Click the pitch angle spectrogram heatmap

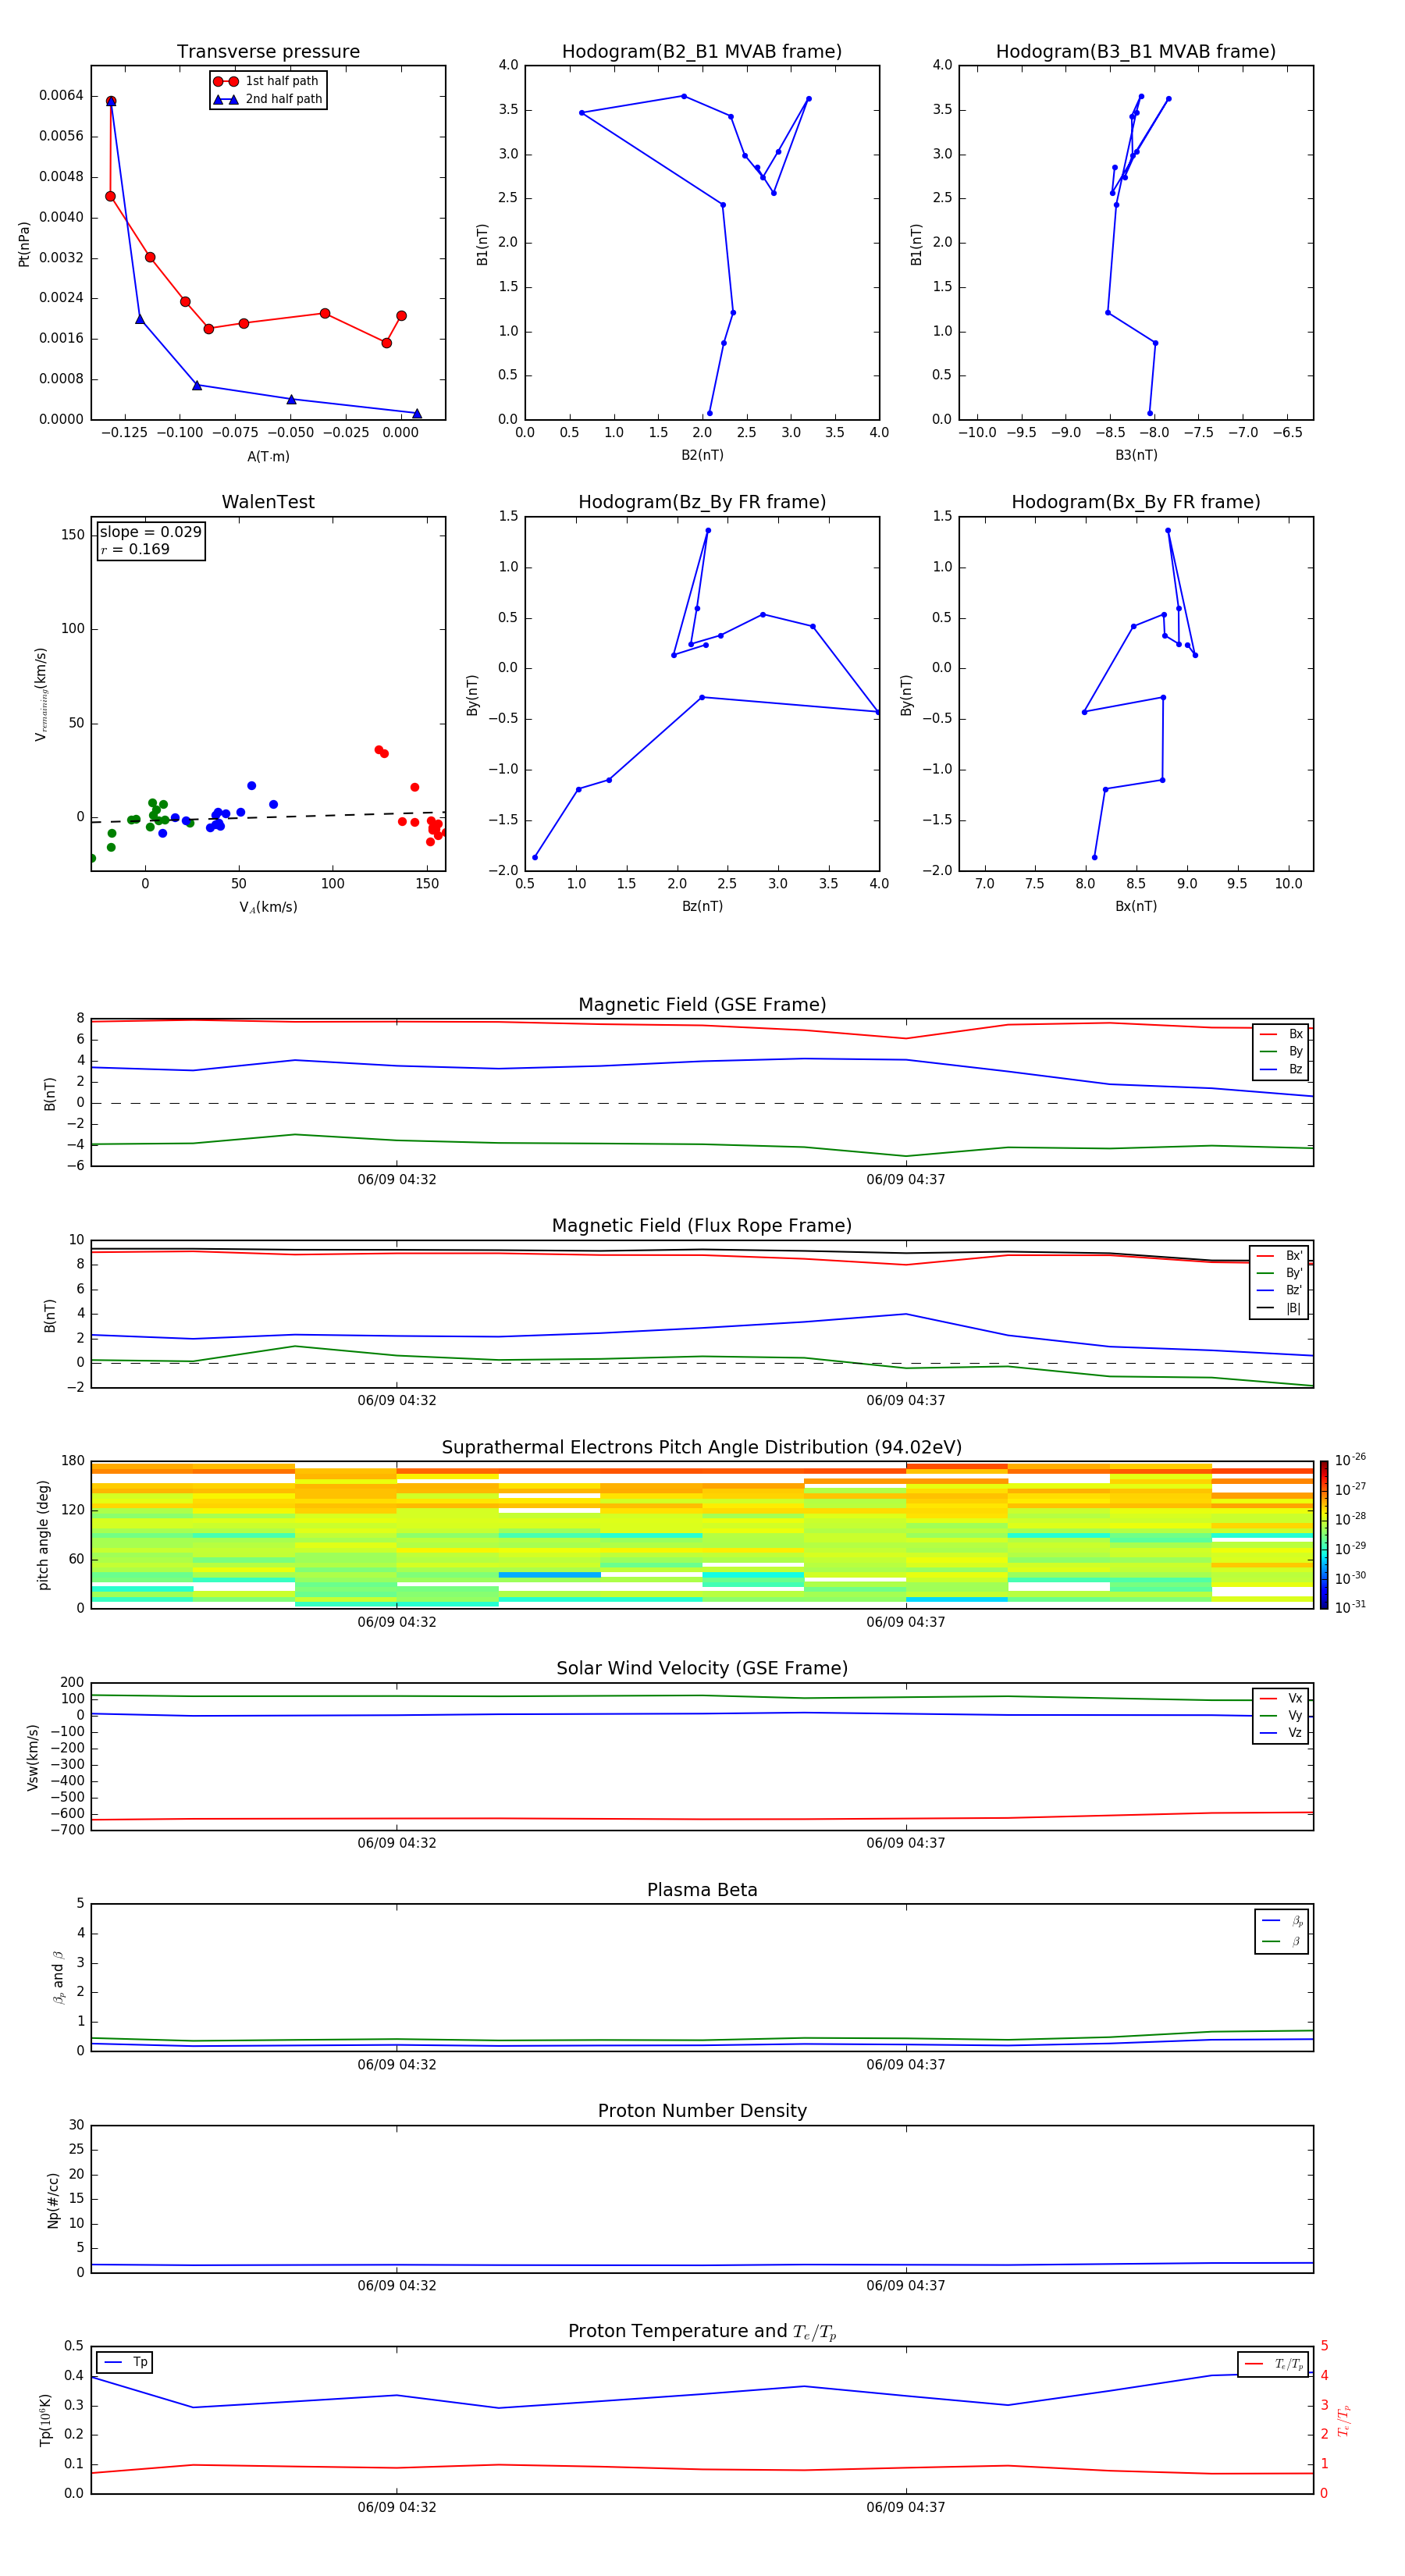pyautogui.click(x=702, y=1535)
